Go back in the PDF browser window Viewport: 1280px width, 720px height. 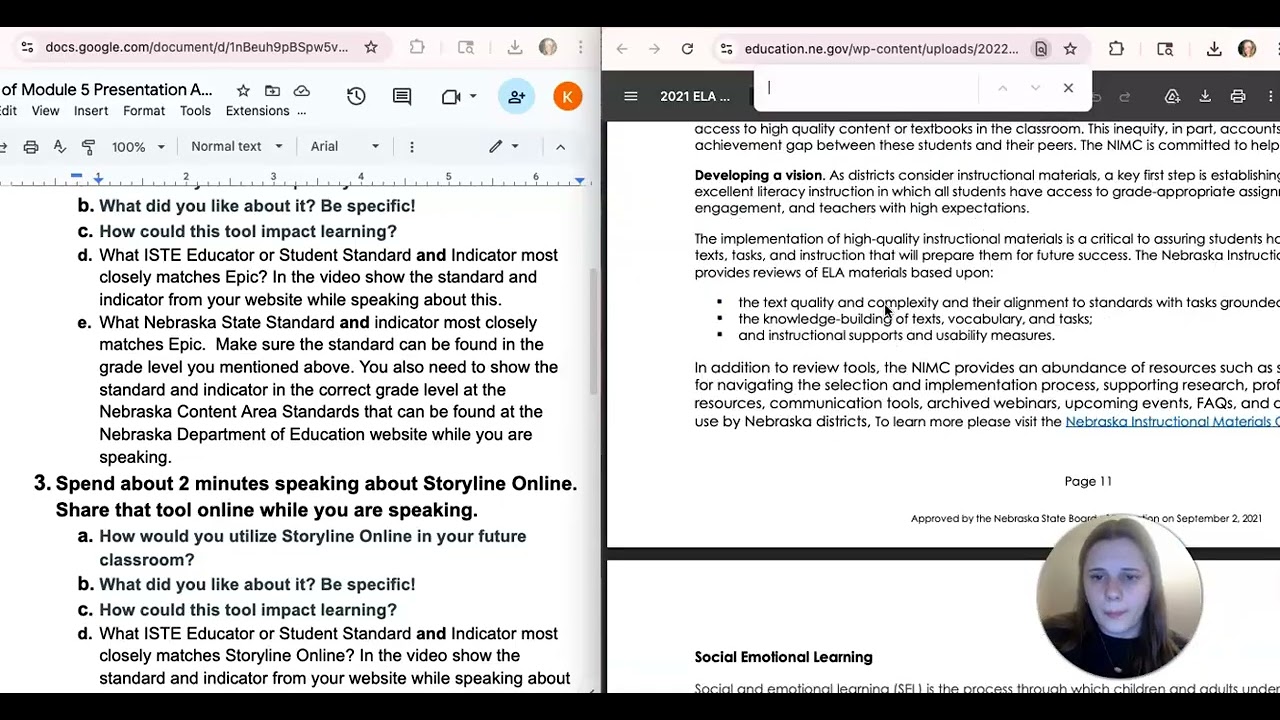622,49
